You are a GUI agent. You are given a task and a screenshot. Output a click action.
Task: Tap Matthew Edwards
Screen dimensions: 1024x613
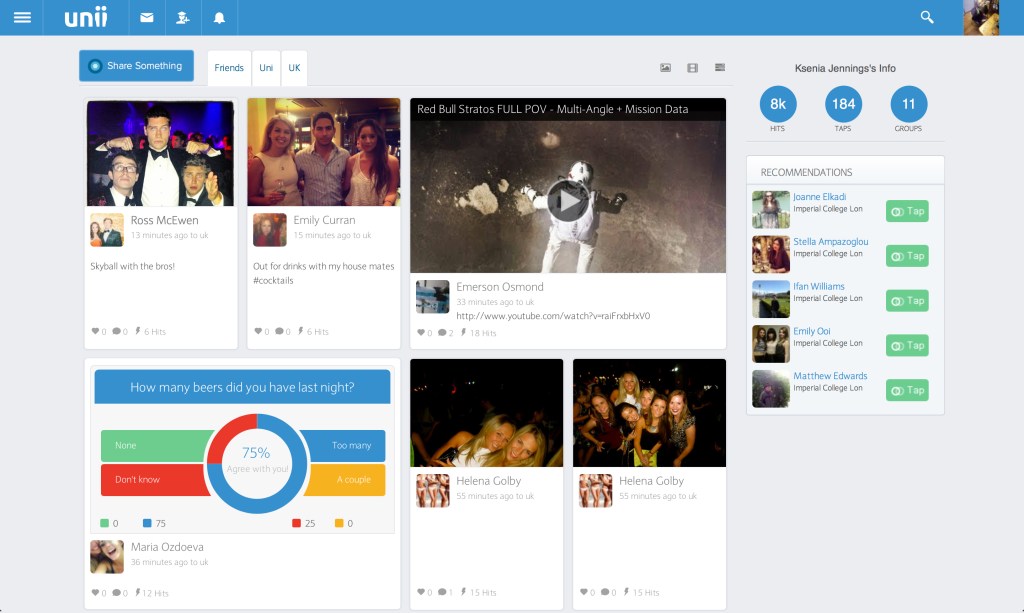point(907,390)
